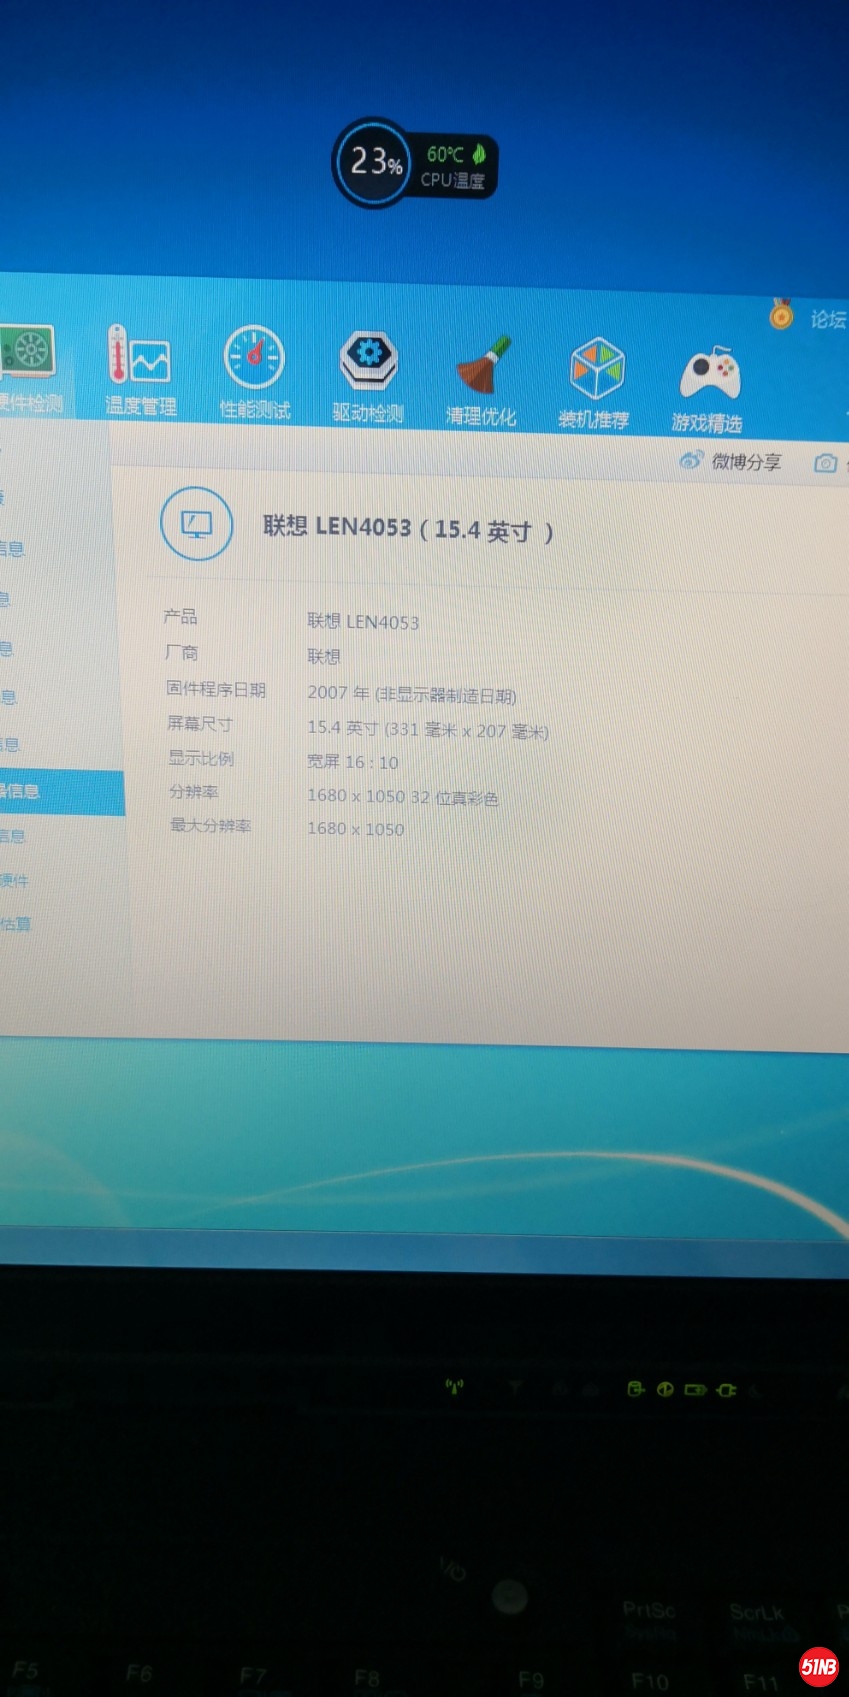The image size is (849, 1697).
Task: Click the 厂商 label
Action: tap(181, 652)
